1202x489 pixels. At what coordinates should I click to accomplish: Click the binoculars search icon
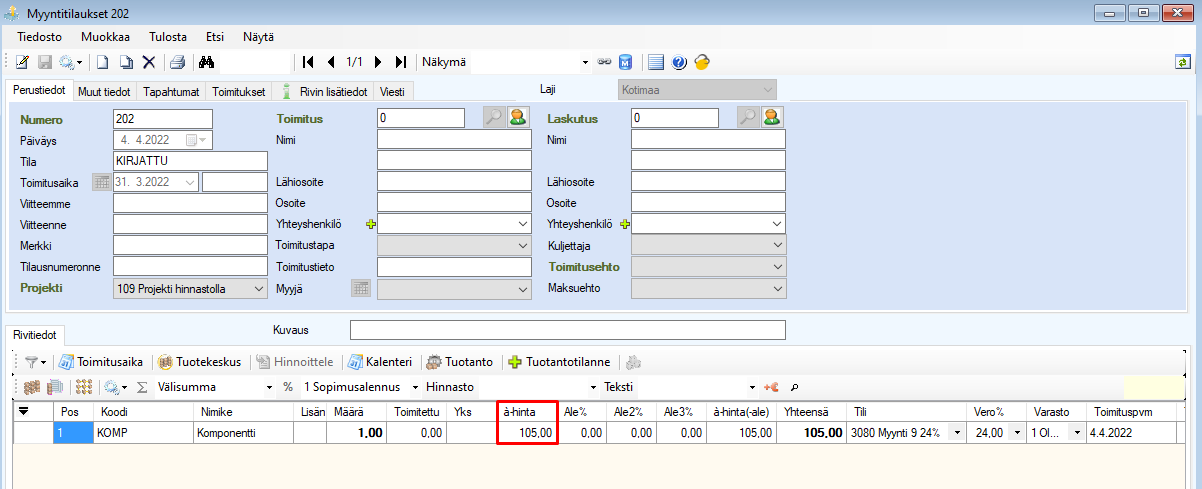pos(206,62)
